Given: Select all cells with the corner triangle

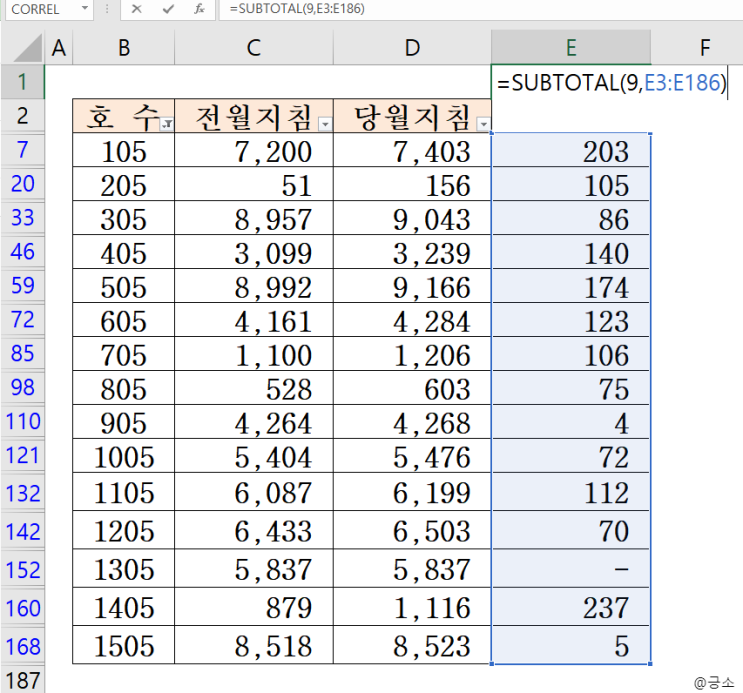Looking at the screenshot, I should click(x=26, y=47).
